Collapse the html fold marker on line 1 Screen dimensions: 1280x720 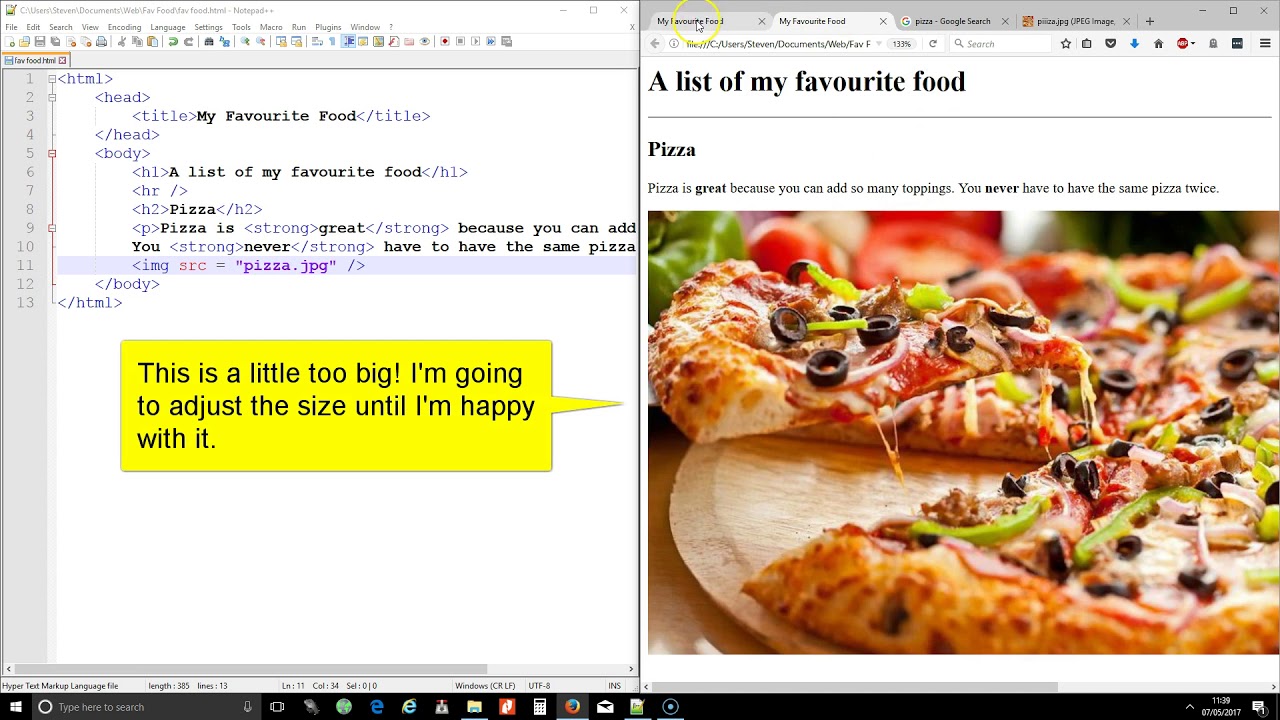click(52, 79)
